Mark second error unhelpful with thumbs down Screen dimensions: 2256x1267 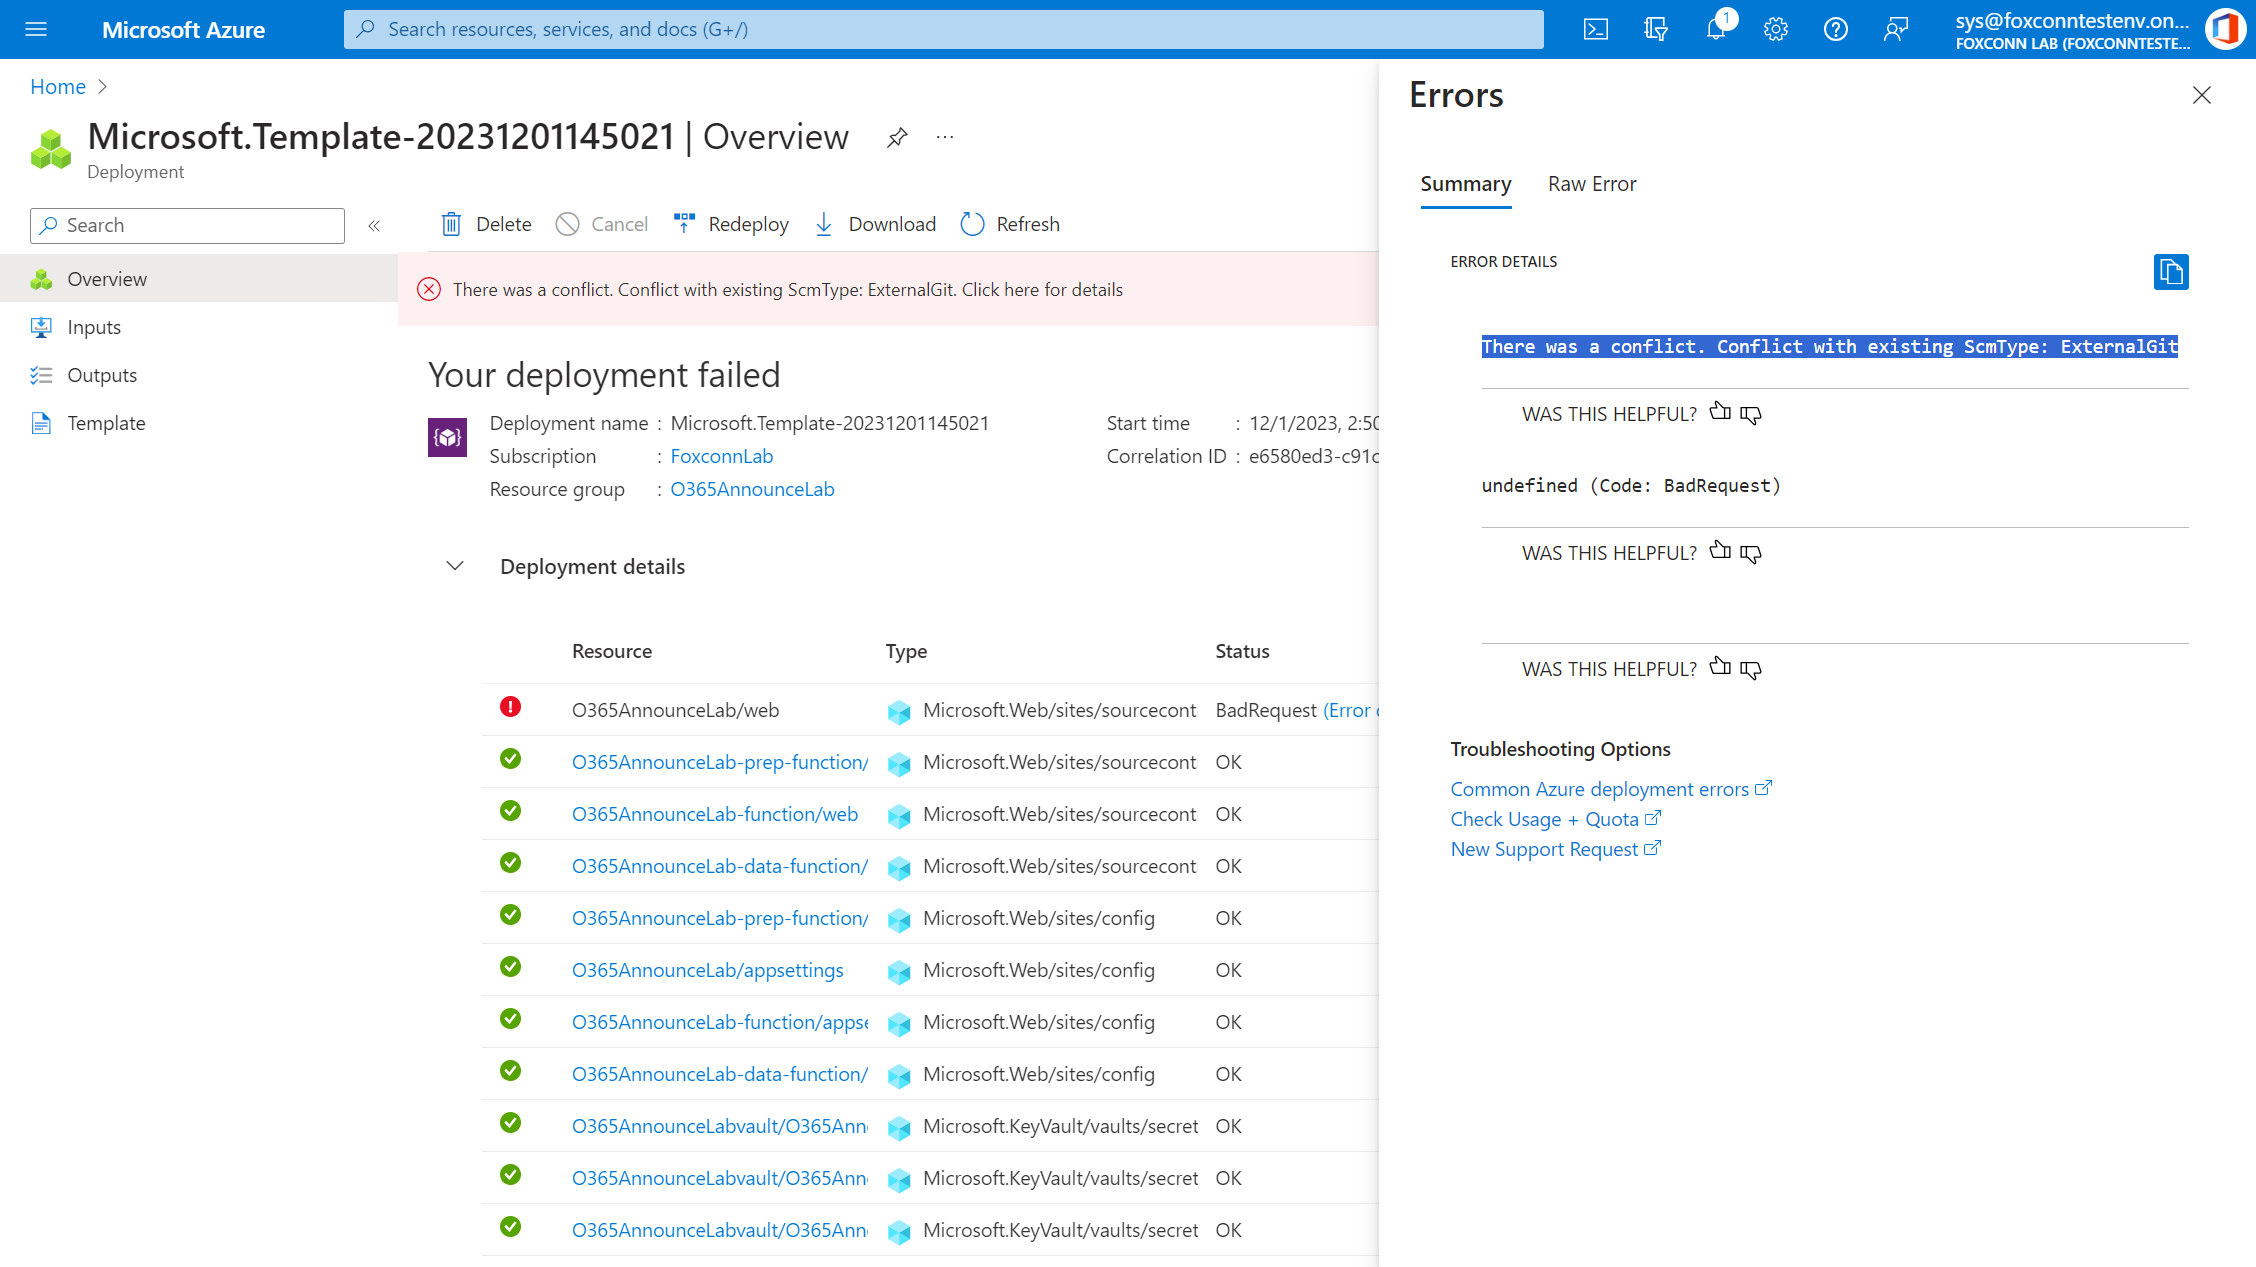[1750, 552]
